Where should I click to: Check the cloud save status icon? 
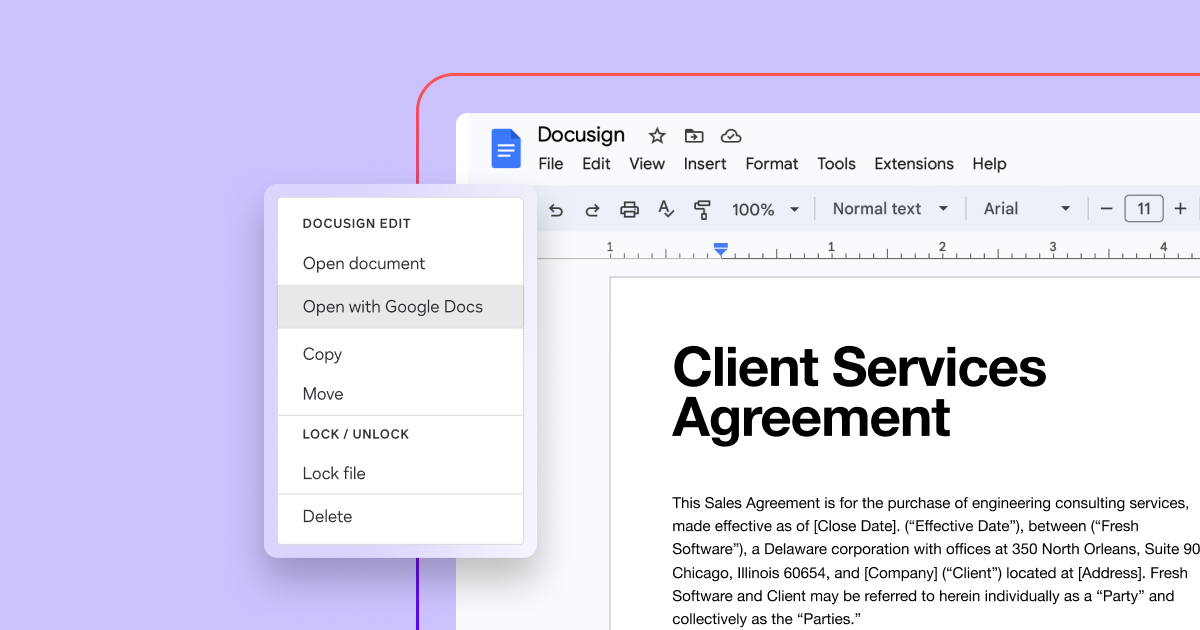pyautogui.click(x=731, y=136)
